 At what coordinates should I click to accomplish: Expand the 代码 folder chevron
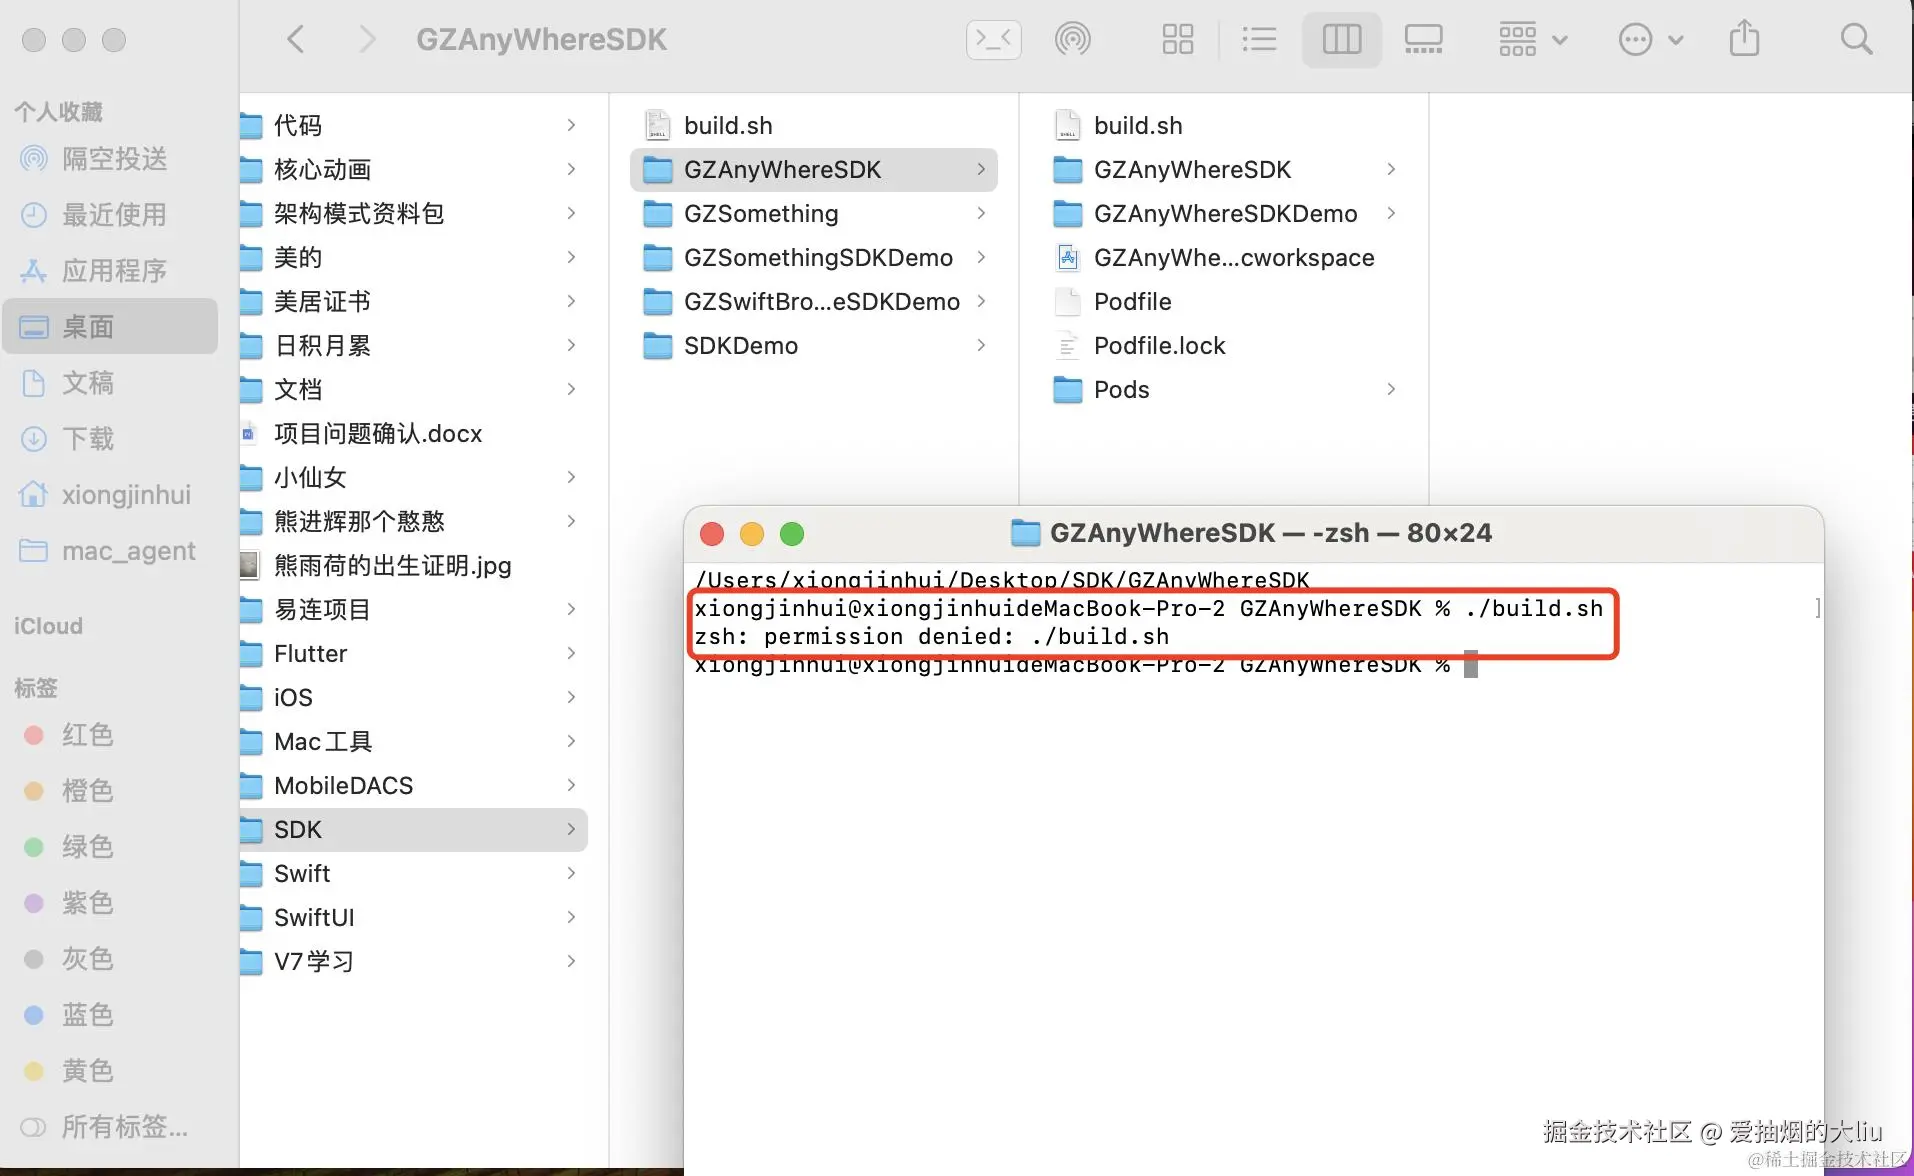[x=571, y=125]
